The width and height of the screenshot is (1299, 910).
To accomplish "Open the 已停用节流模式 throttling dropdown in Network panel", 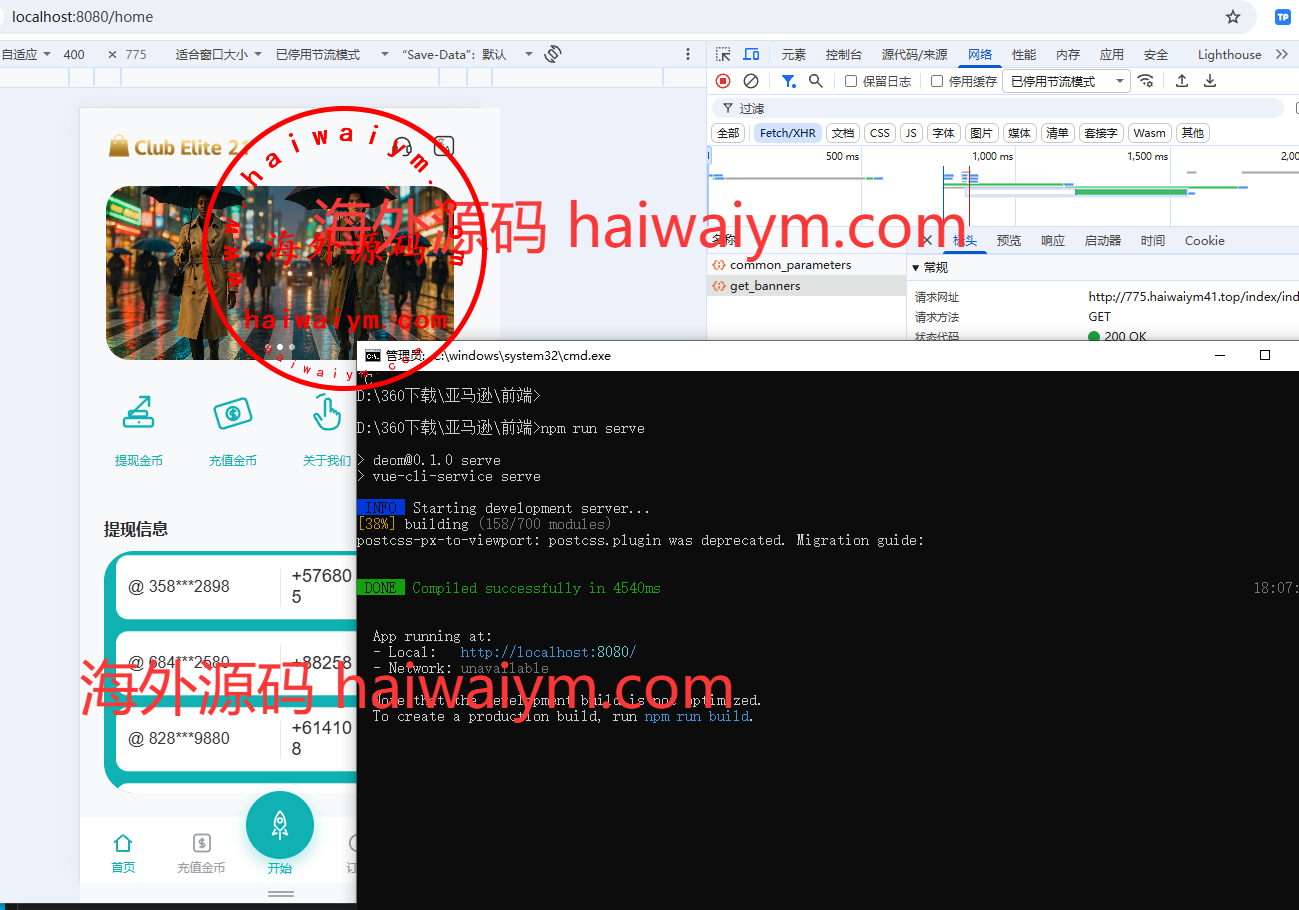I will [1067, 81].
